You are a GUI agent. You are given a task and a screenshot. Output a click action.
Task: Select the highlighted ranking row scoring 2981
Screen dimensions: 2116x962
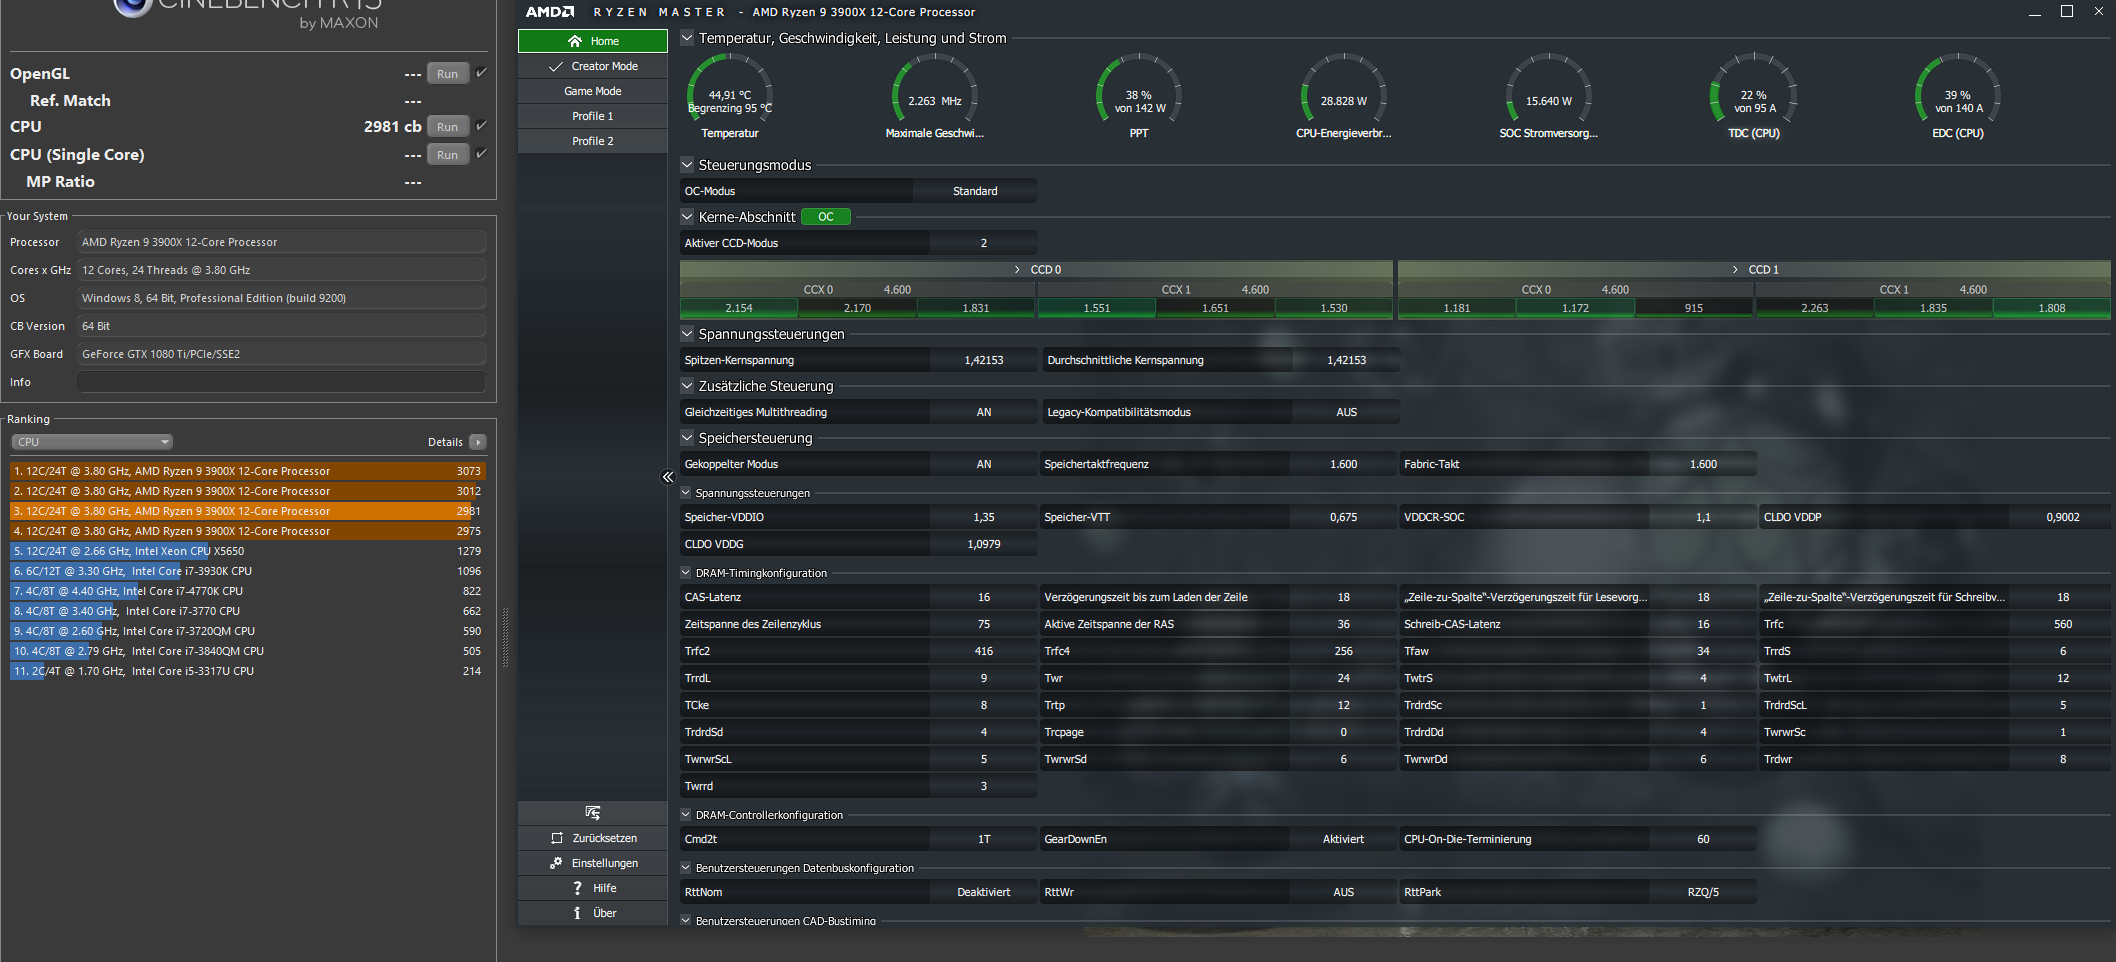pos(248,511)
